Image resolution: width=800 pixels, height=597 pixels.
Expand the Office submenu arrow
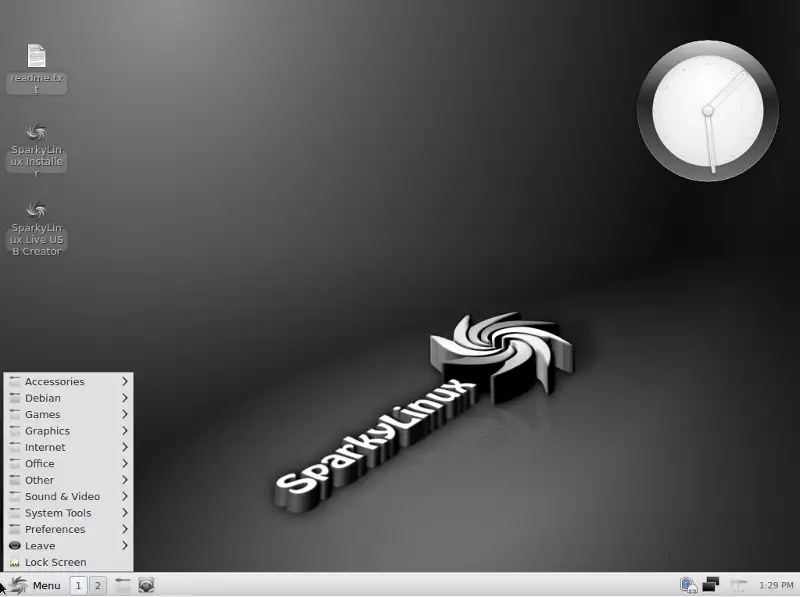124,463
